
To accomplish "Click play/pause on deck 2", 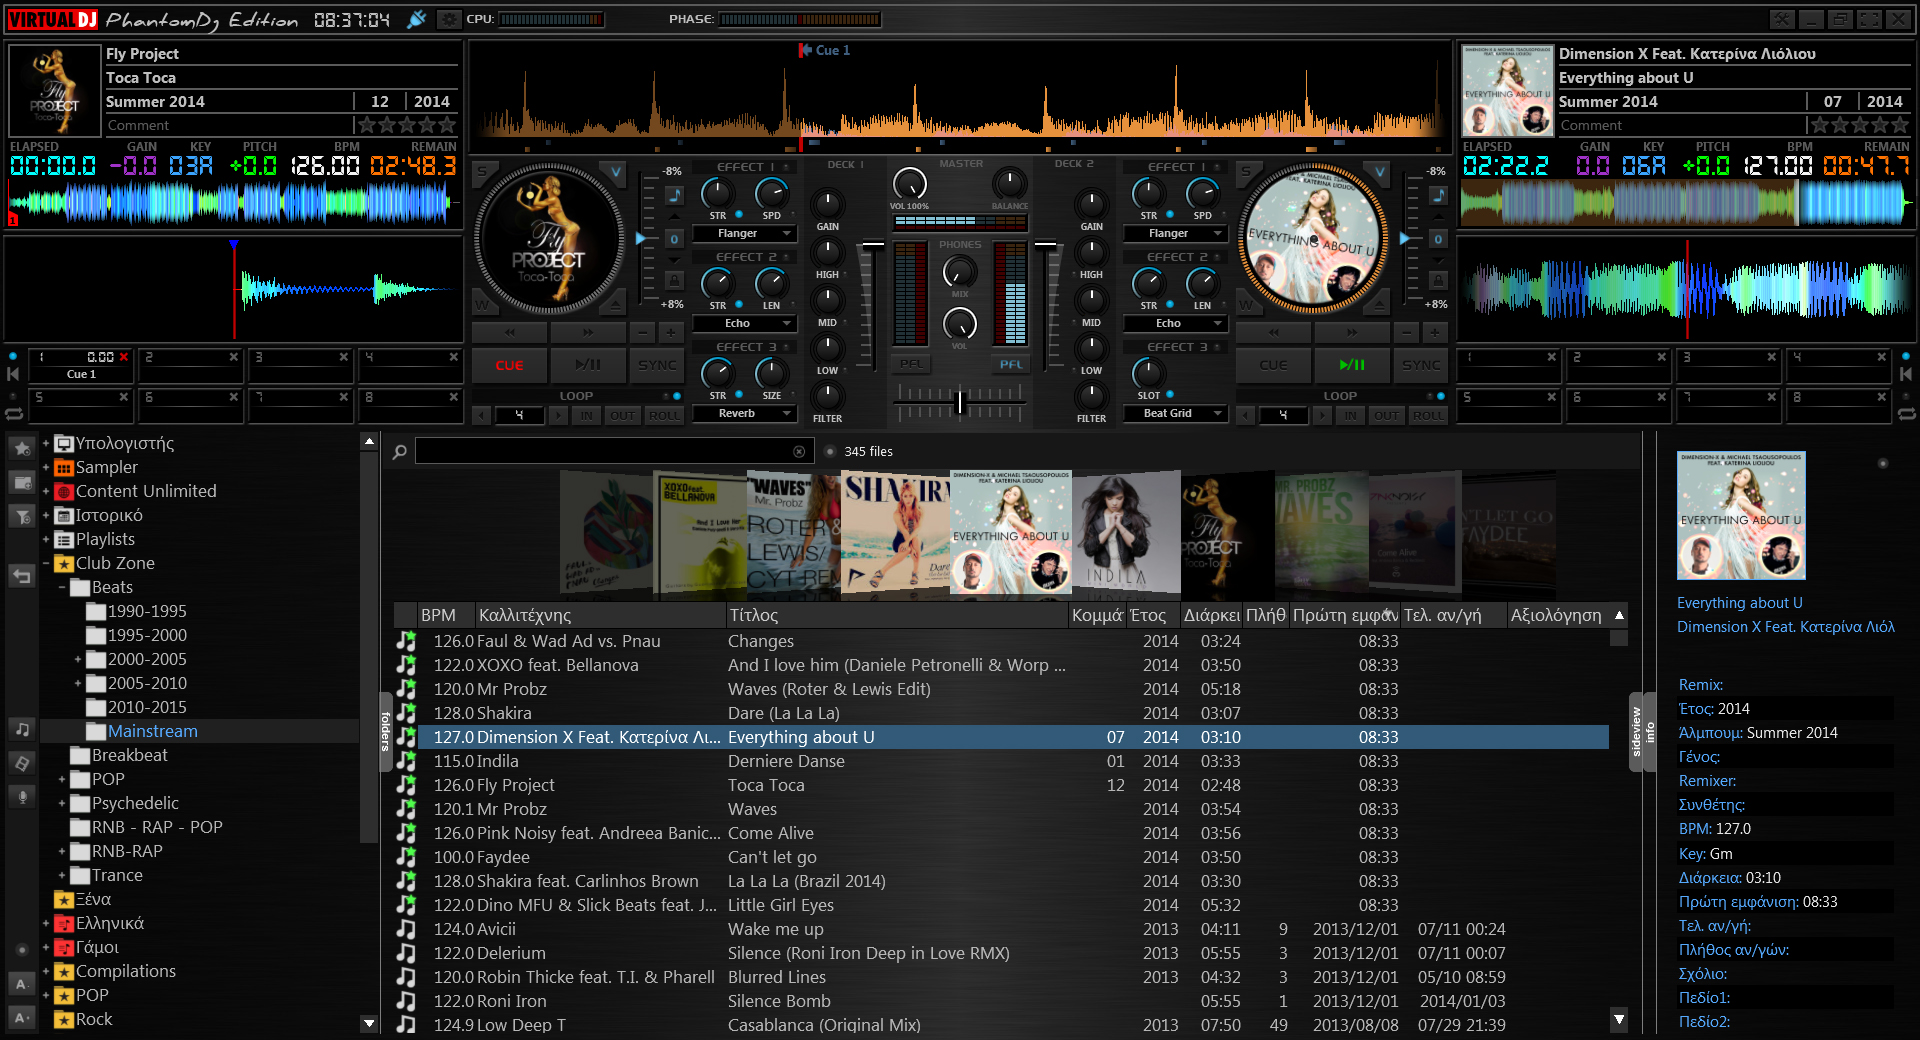I will (x=1352, y=365).
